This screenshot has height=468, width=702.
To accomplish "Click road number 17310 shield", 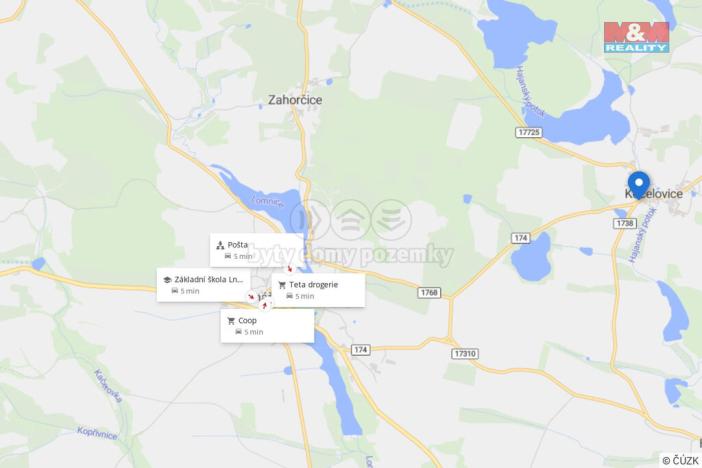I will [x=465, y=354].
